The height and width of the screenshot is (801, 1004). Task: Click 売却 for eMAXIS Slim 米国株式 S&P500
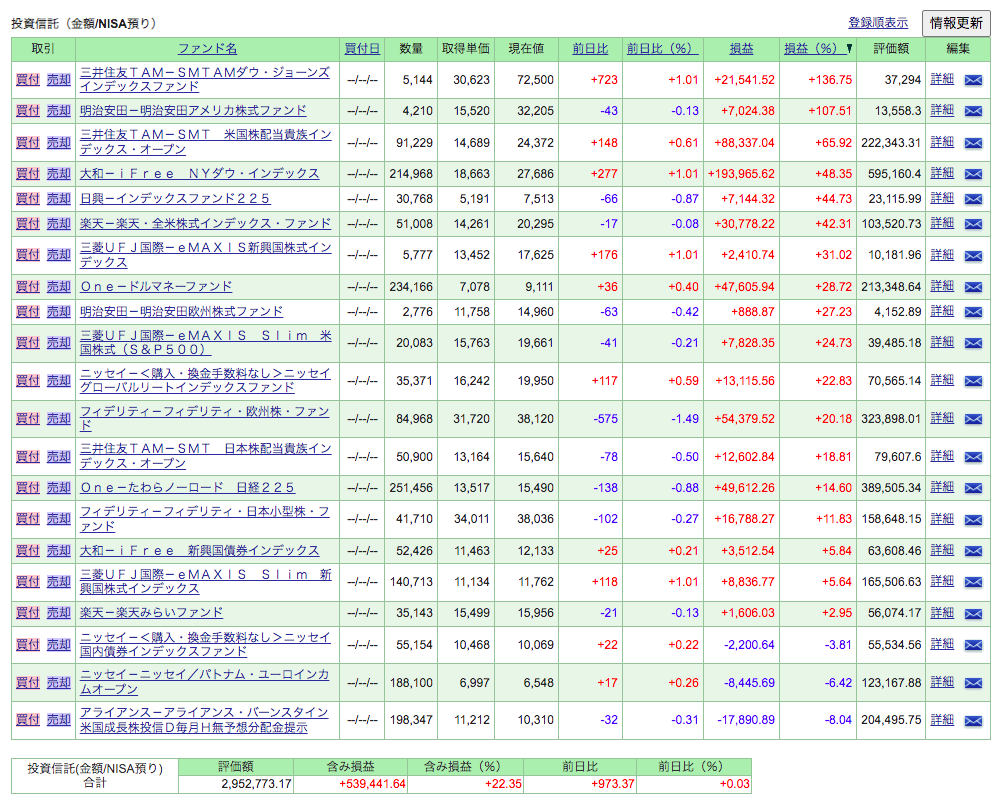pos(58,343)
